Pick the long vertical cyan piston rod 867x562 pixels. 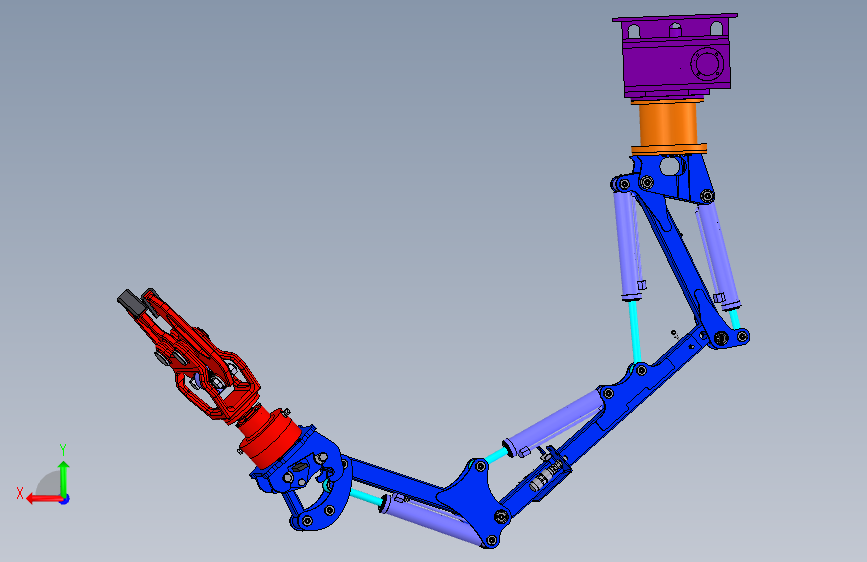point(635,332)
